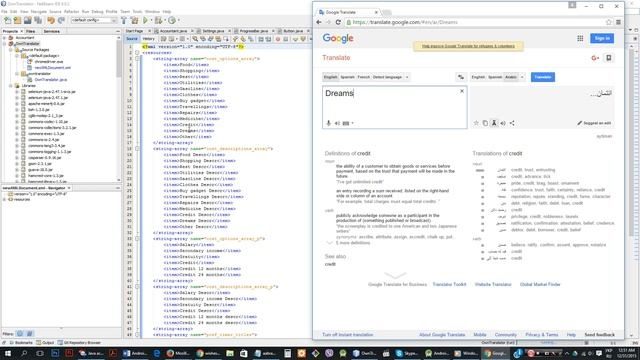Open Refactor menu in NetBeans
Screen dimensions: 640x360
pos(71,11)
